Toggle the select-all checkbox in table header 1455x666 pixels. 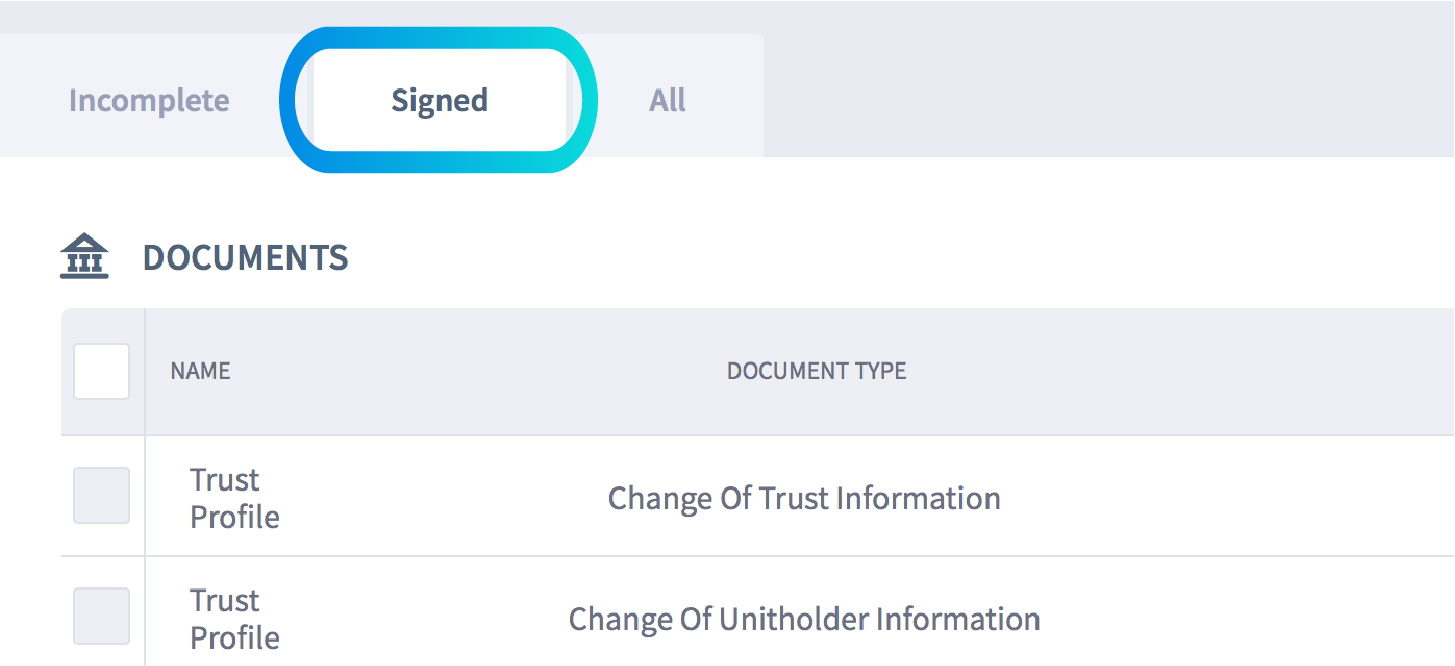tap(101, 371)
